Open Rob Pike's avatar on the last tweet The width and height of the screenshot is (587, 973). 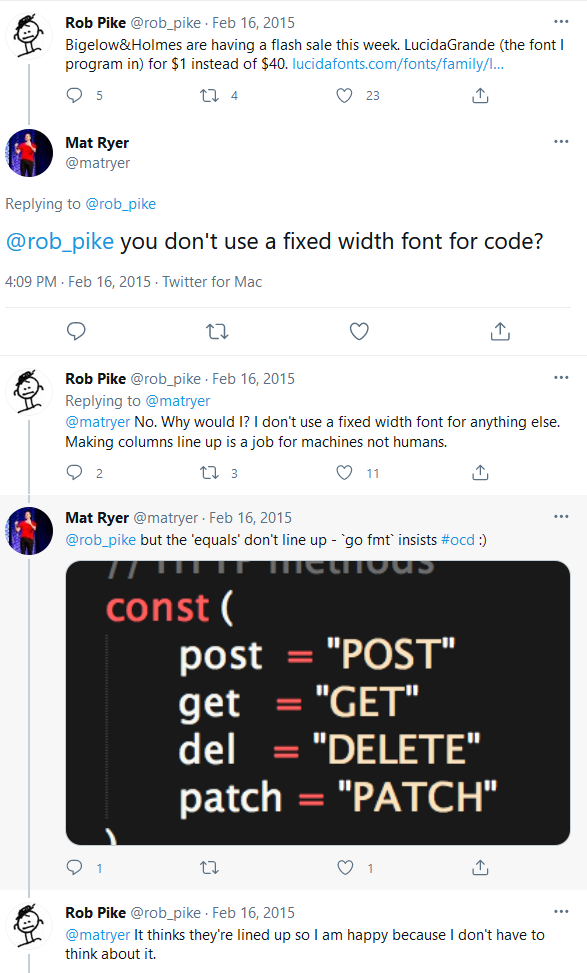tap(29, 925)
